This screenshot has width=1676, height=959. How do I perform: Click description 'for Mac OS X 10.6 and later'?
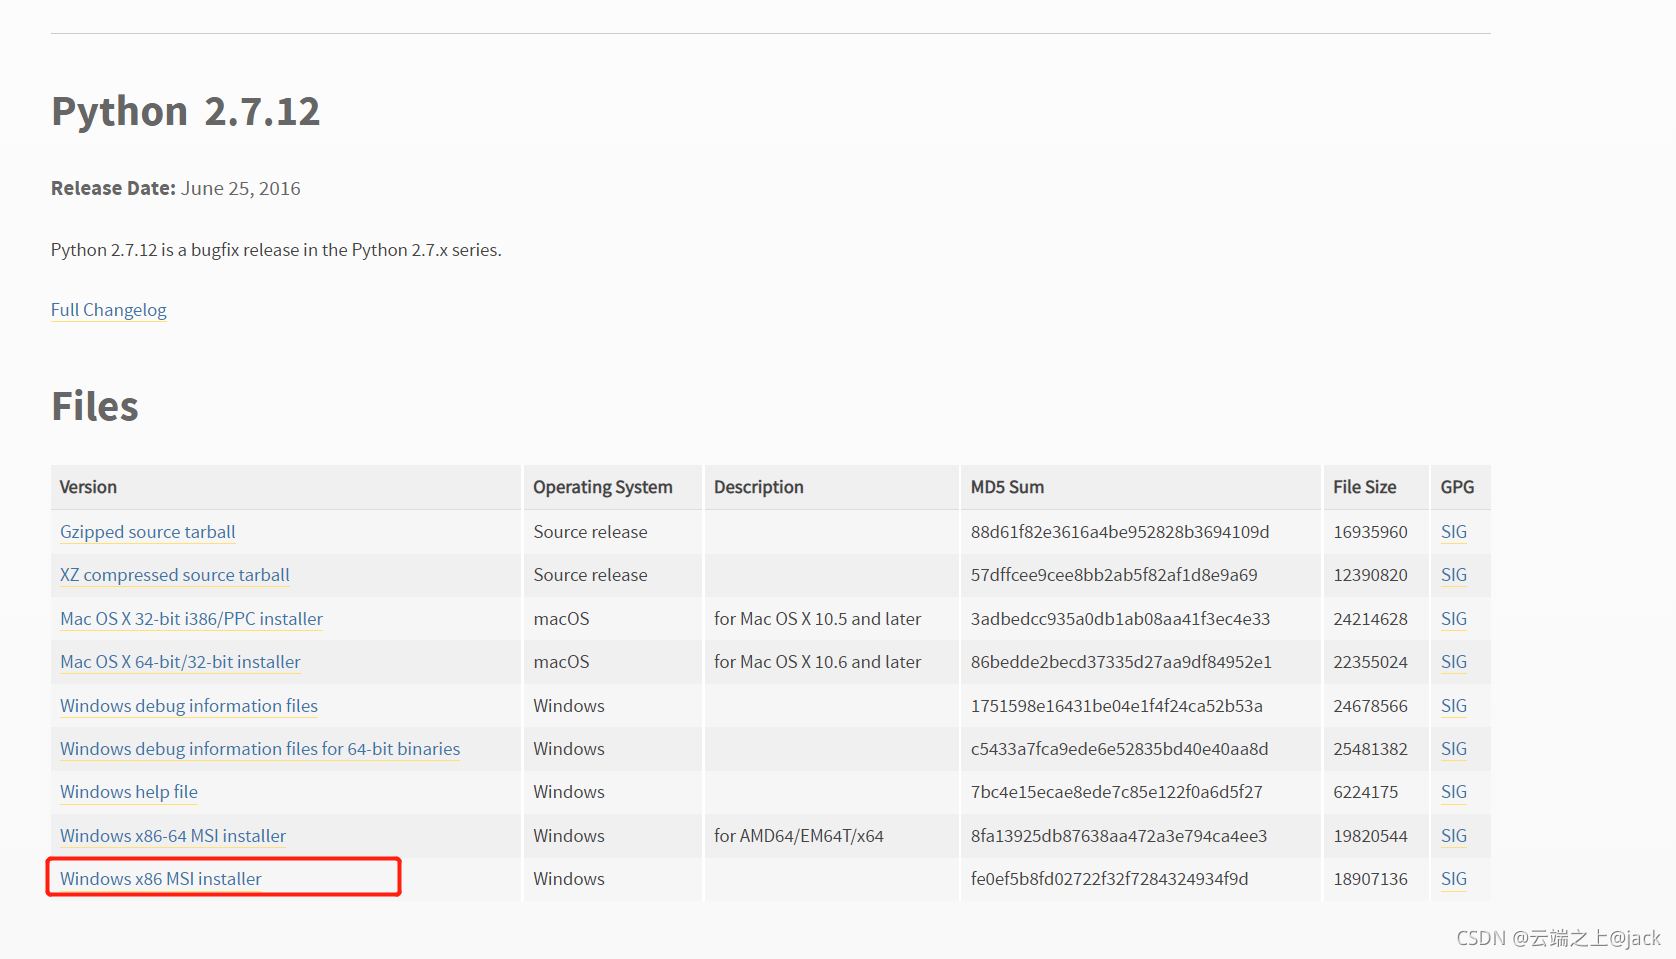click(x=817, y=662)
